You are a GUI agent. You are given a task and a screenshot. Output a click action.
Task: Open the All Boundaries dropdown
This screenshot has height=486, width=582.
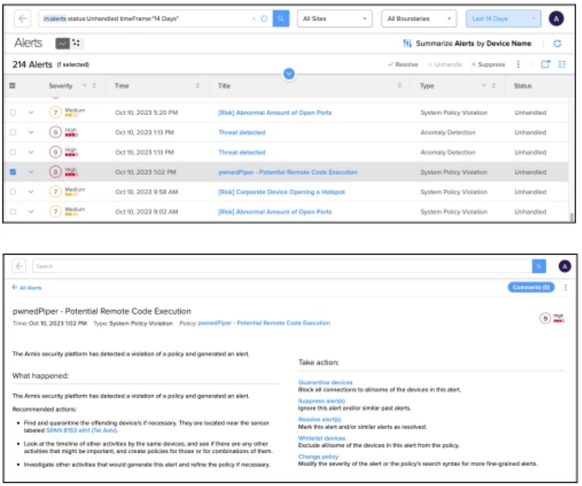(419, 19)
